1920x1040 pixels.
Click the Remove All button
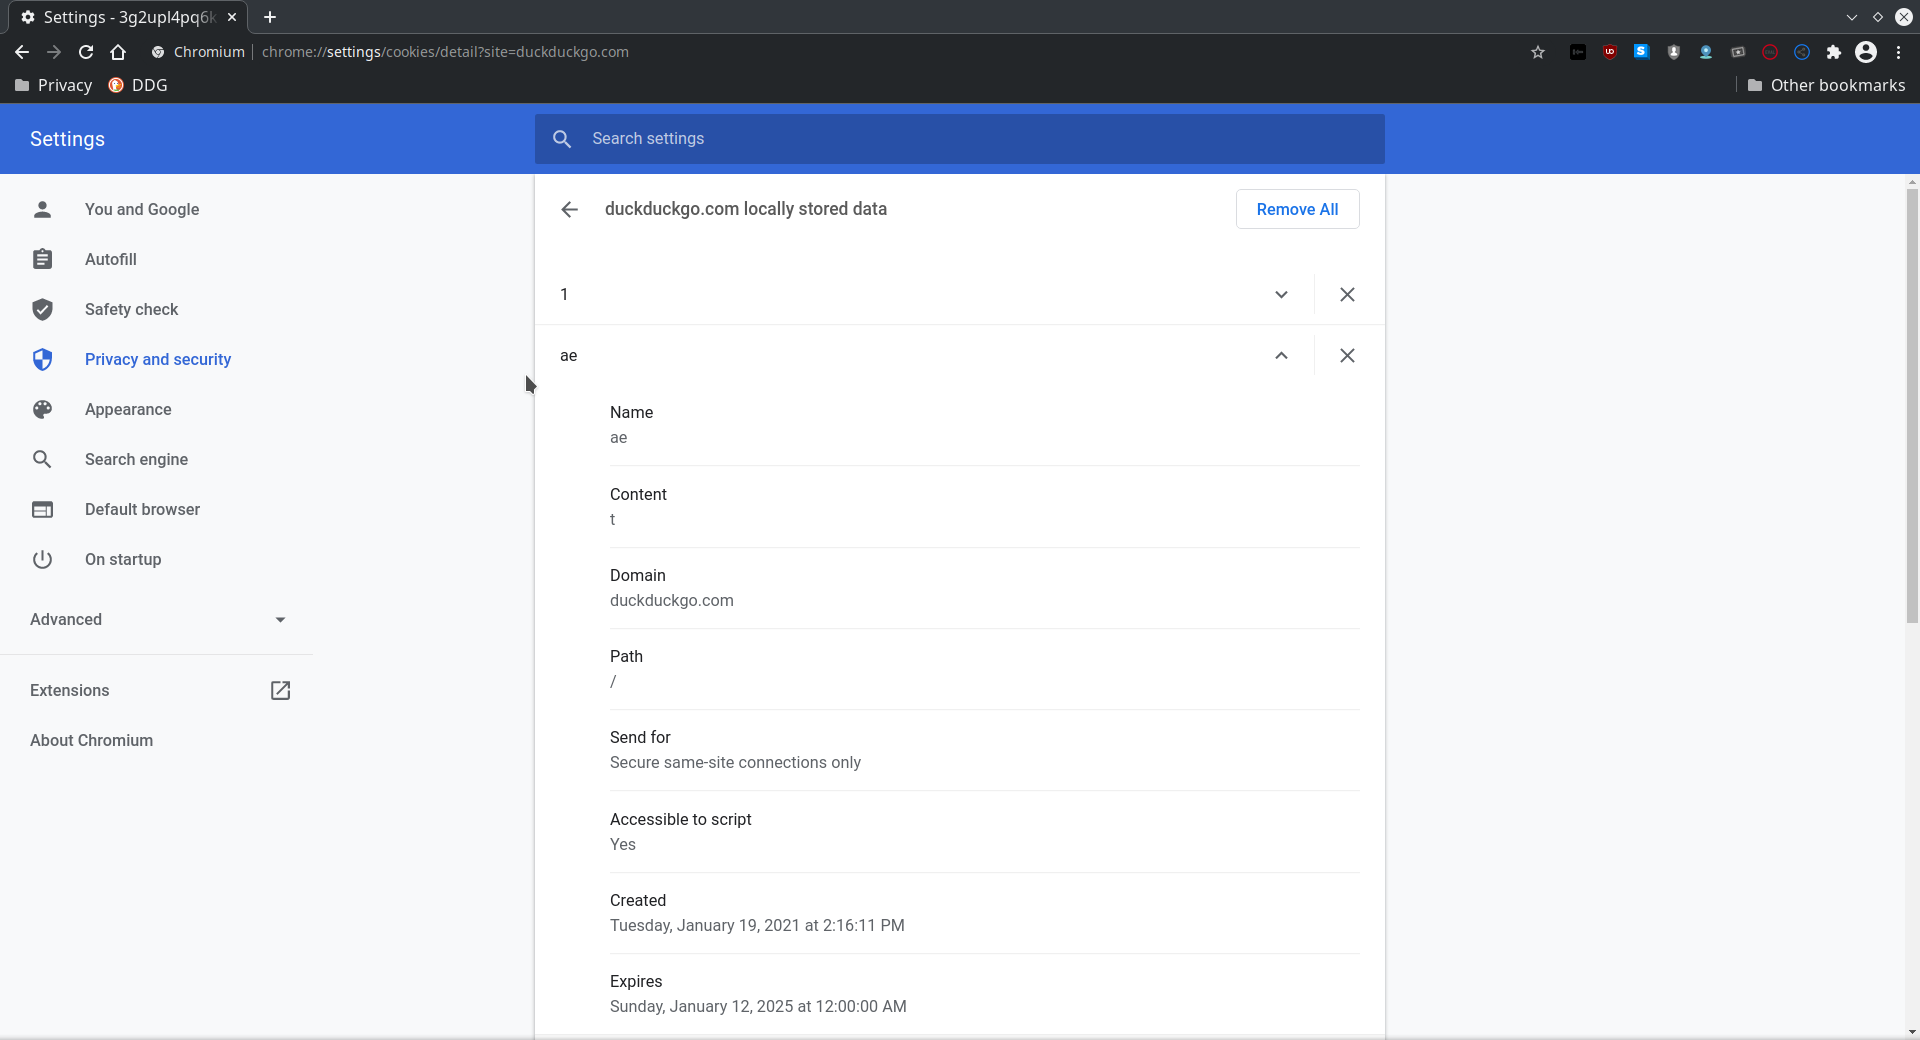[1297, 209]
